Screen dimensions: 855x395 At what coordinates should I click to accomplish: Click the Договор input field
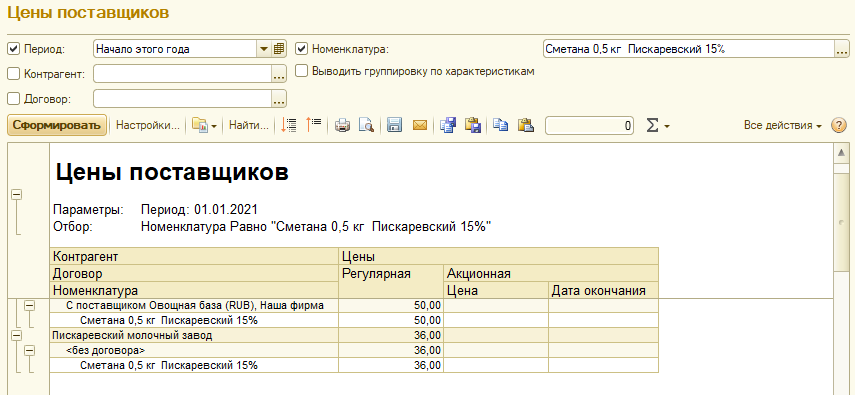[x=183, y=99]
